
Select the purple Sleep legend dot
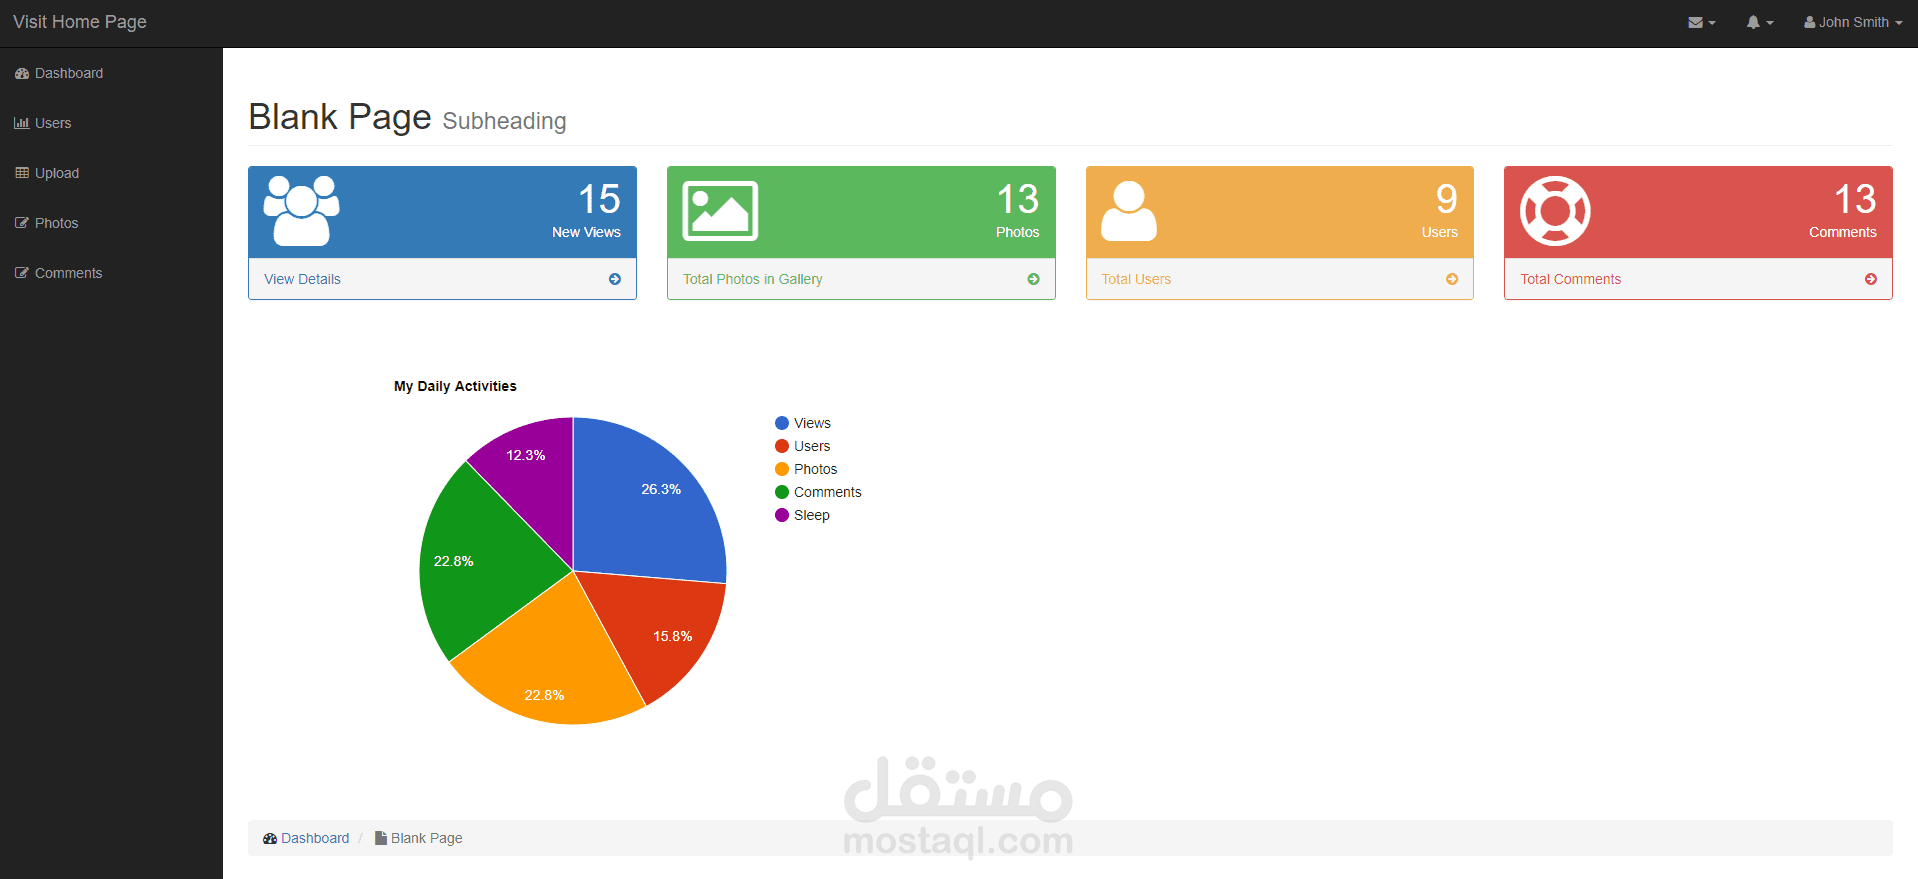[782, 515]
